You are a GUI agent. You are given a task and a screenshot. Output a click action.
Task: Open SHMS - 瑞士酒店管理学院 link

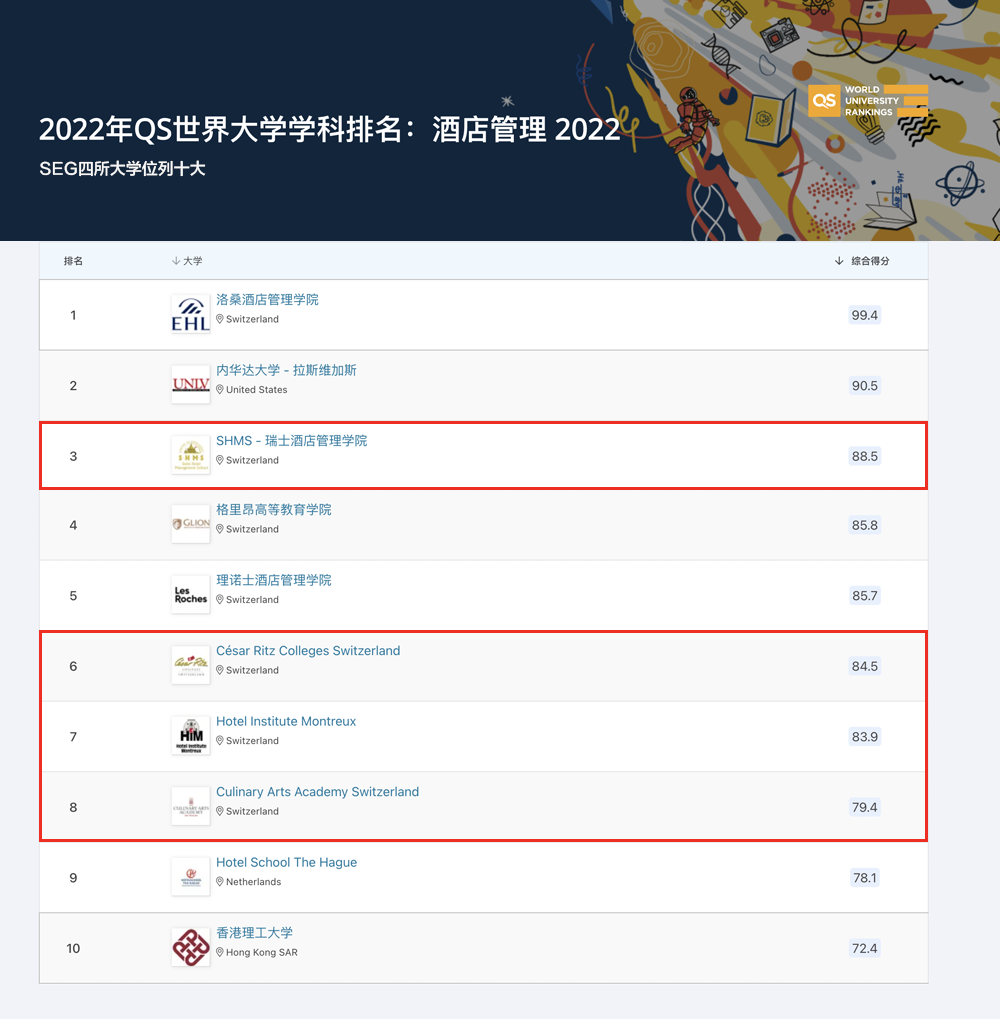(292, 441)
